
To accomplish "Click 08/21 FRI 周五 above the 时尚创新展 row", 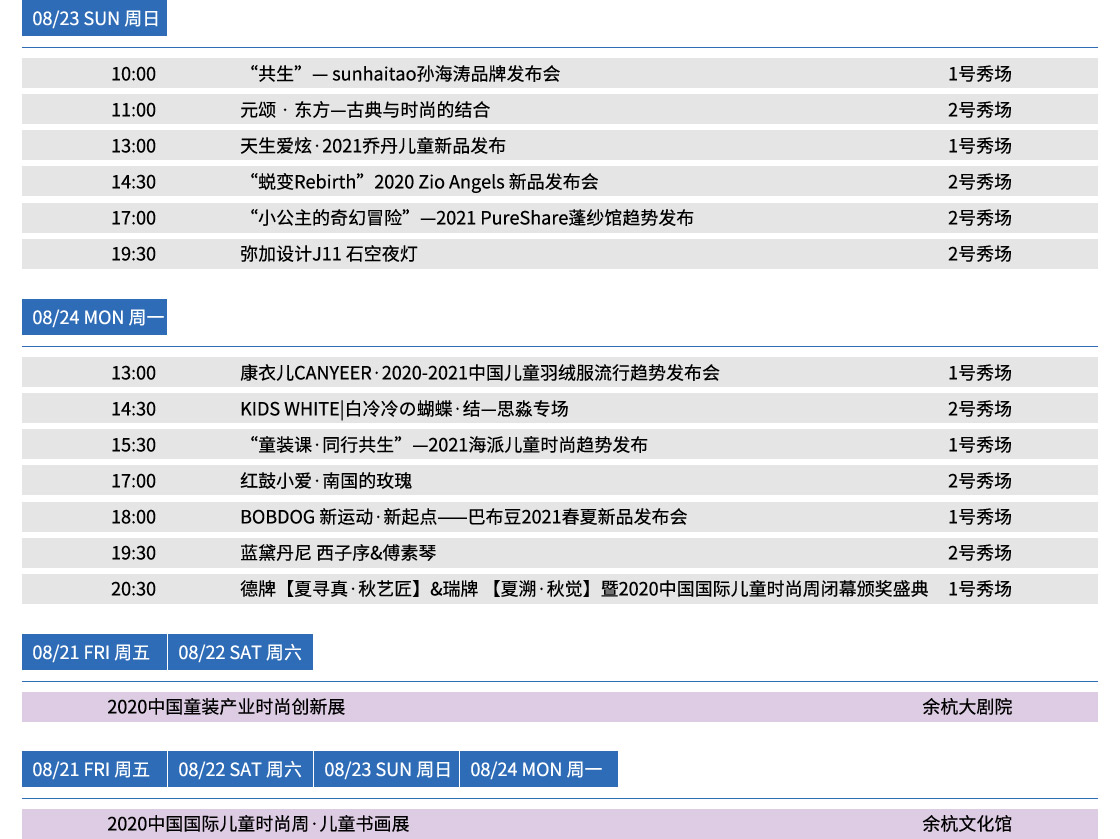I will (94, 652).
